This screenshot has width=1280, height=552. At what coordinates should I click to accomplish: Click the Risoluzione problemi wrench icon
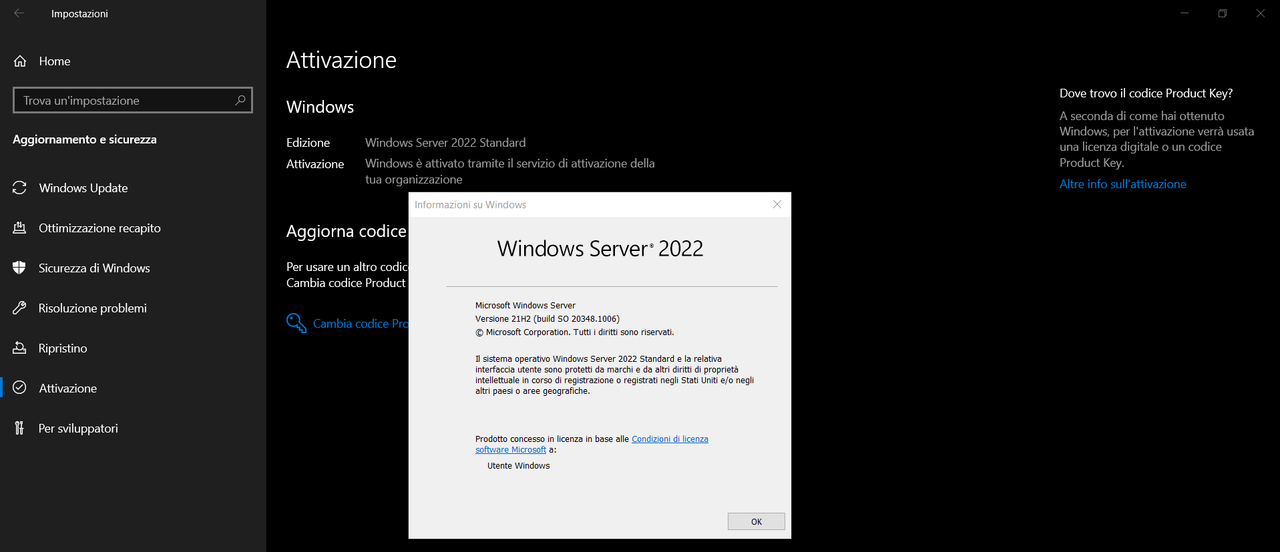19,308
